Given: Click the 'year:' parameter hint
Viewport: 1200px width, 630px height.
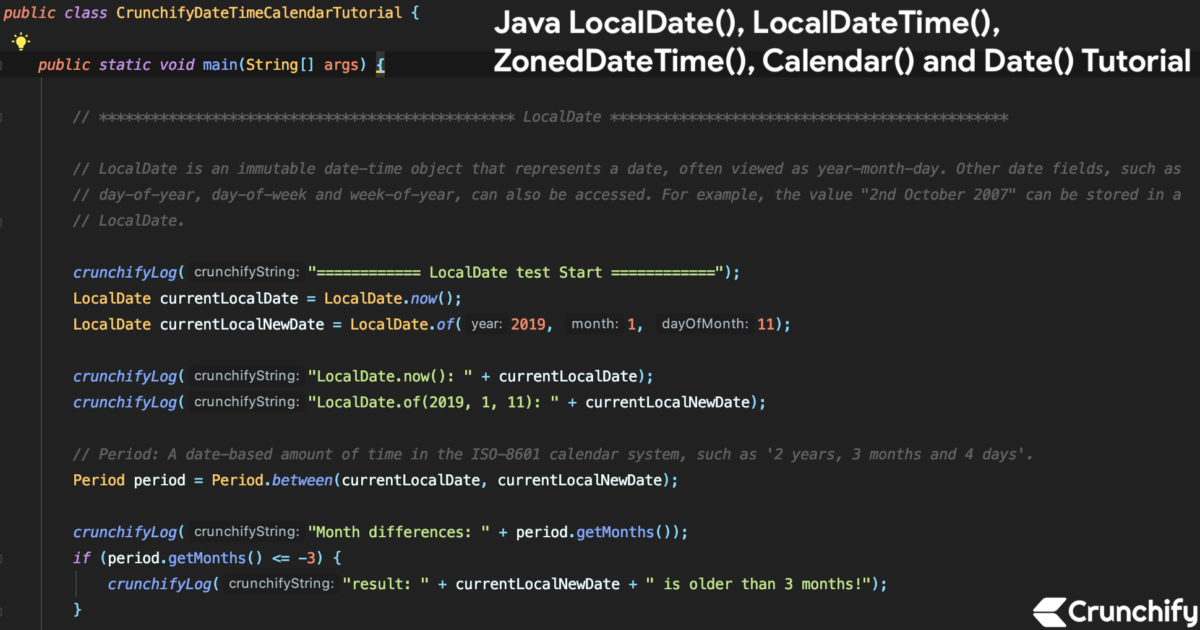Looking at the screenshot, I should 486,324.
